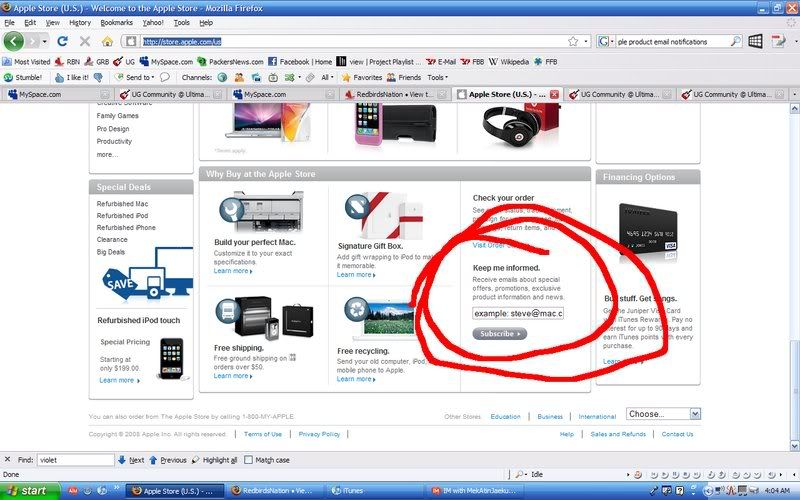Toggle the Match case checkbox
Viewport: 800px width, 500px height.
tap(248, 460)
